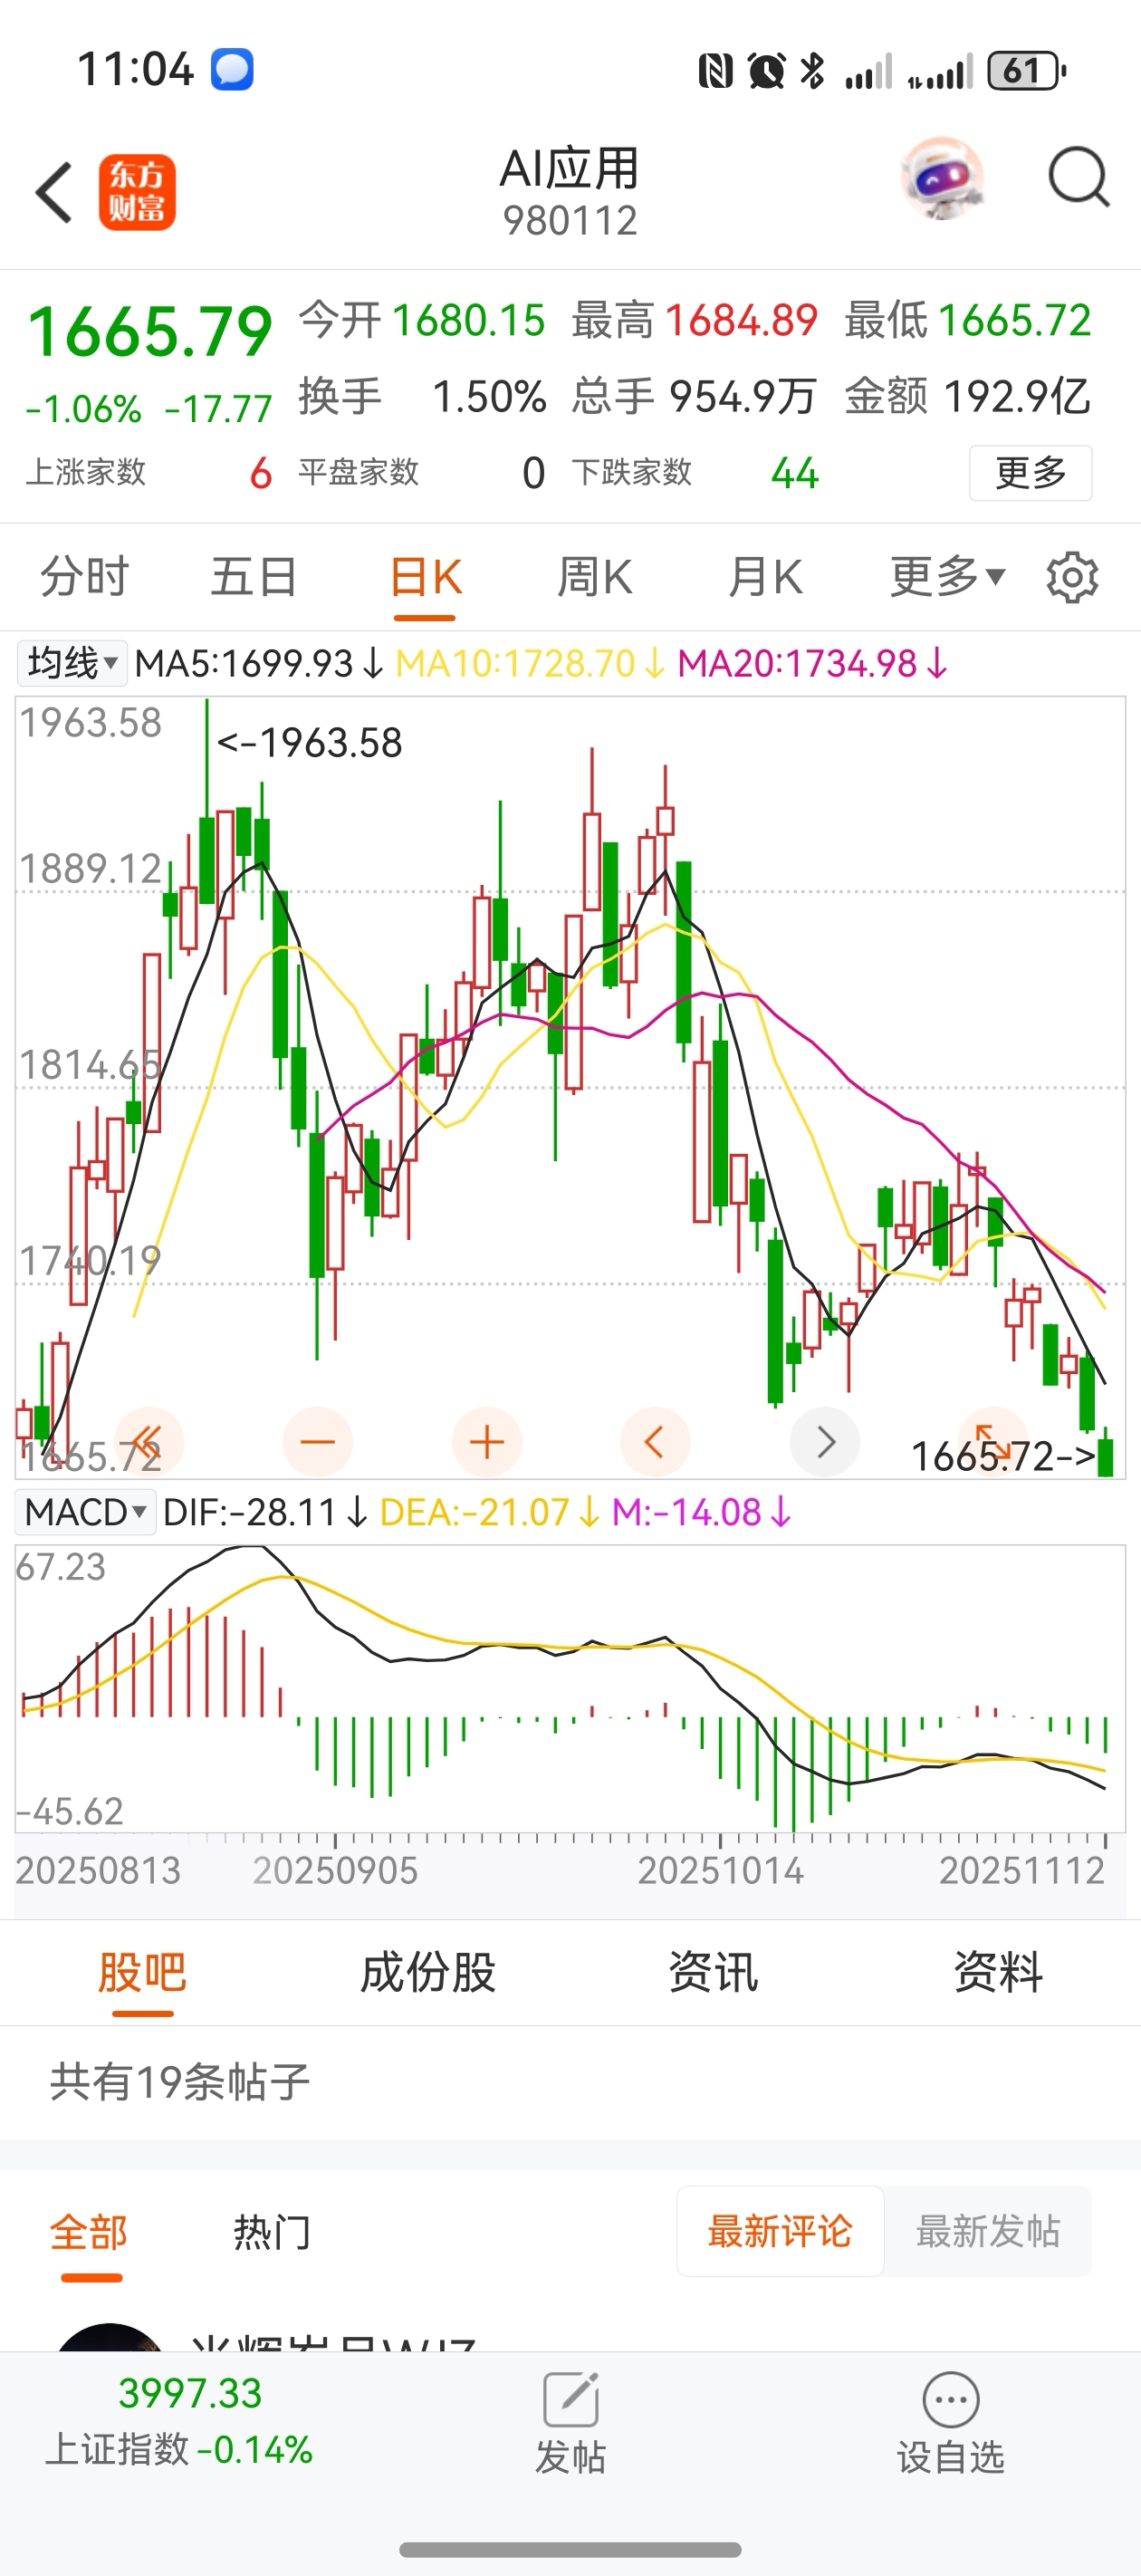The width and height of the screenshot is (1141, 2576).
Task: Tap the search magnifier icon
Action: click(1078, 178)
